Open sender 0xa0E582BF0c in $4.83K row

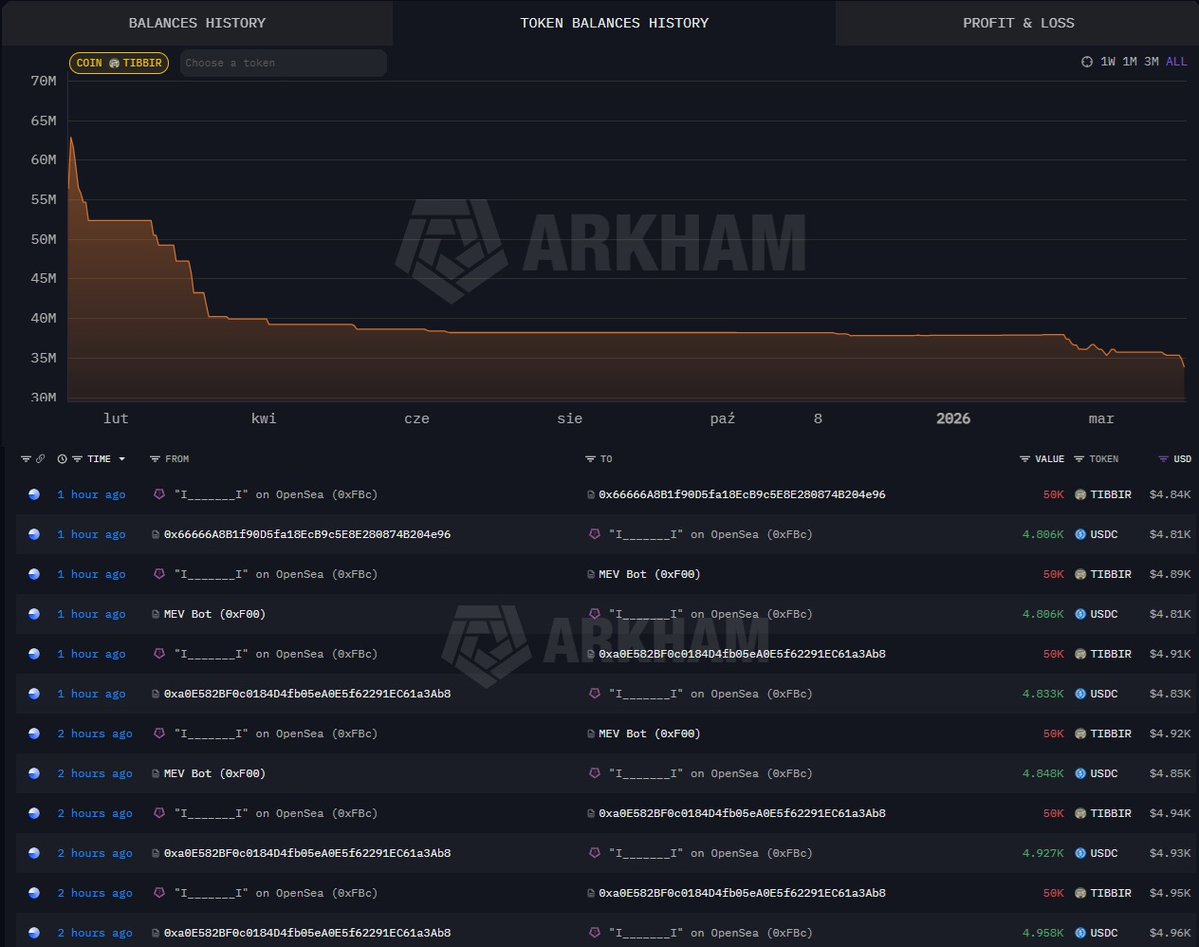coord(307,694)
